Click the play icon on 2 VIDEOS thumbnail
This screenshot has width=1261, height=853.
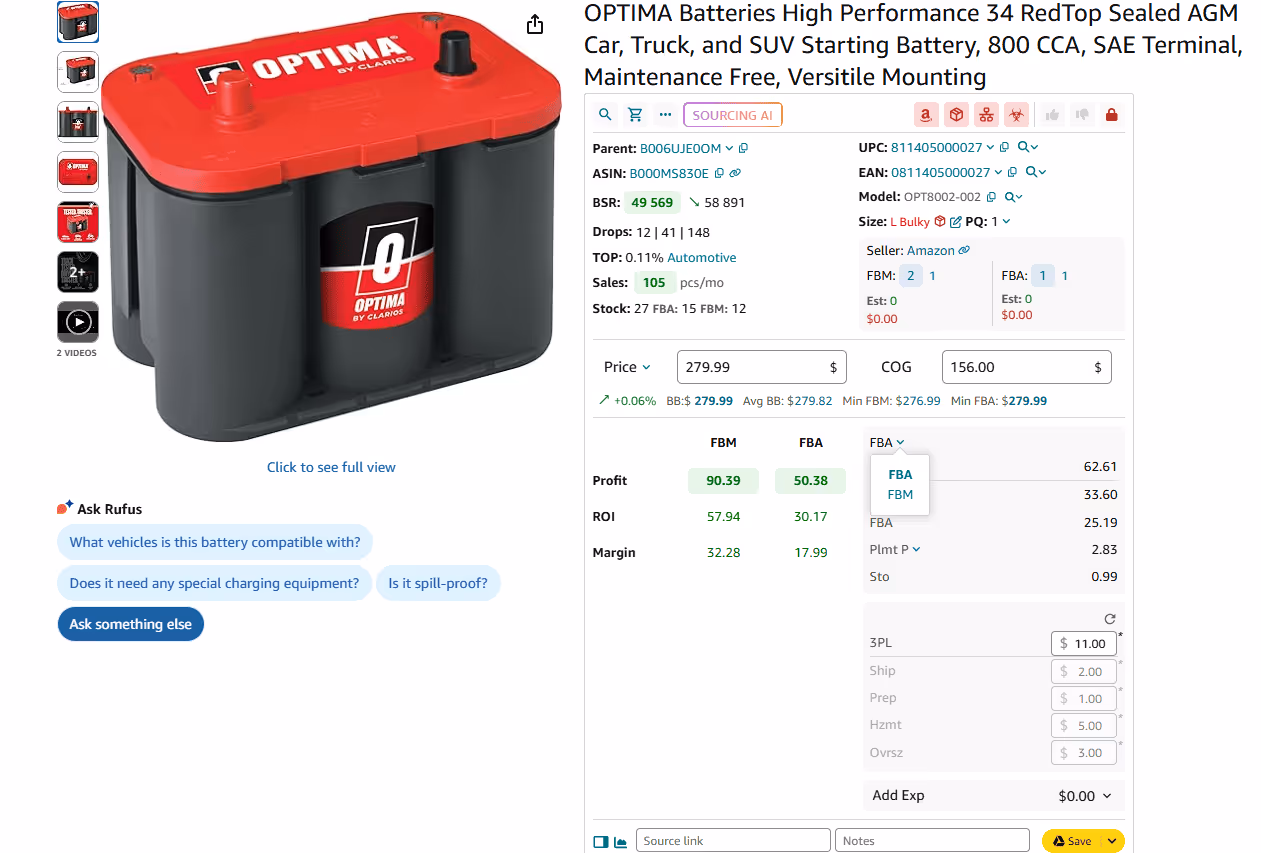tap(78, 322)
